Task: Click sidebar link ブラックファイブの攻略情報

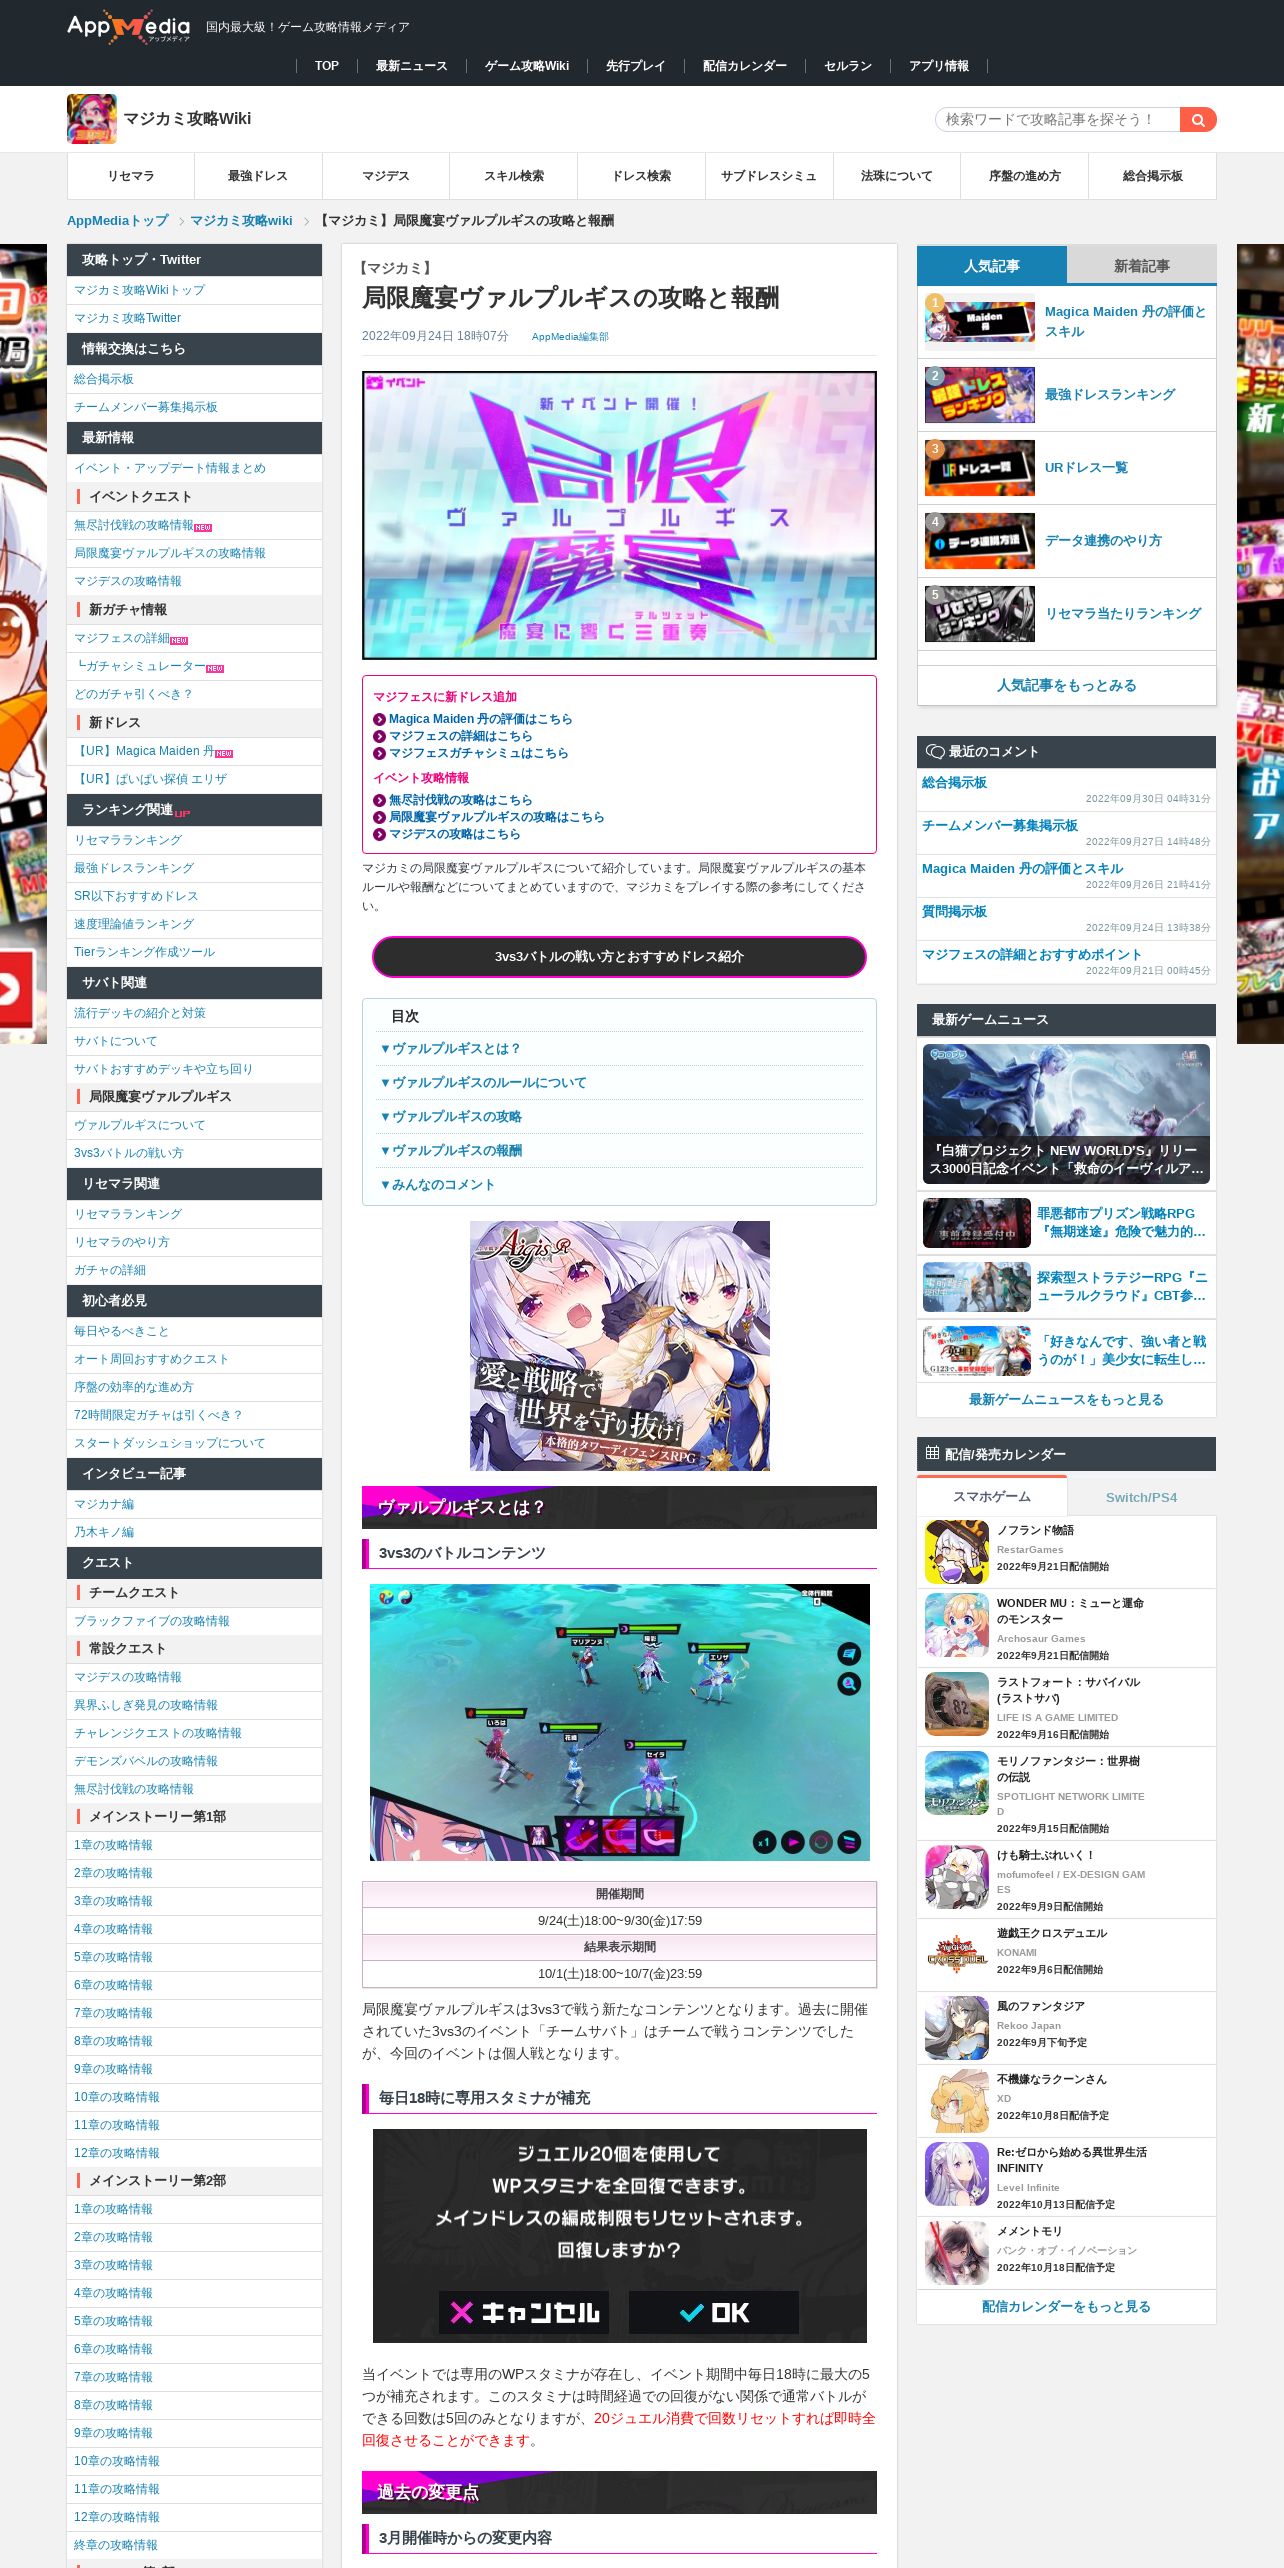Action: (152, 1621)
